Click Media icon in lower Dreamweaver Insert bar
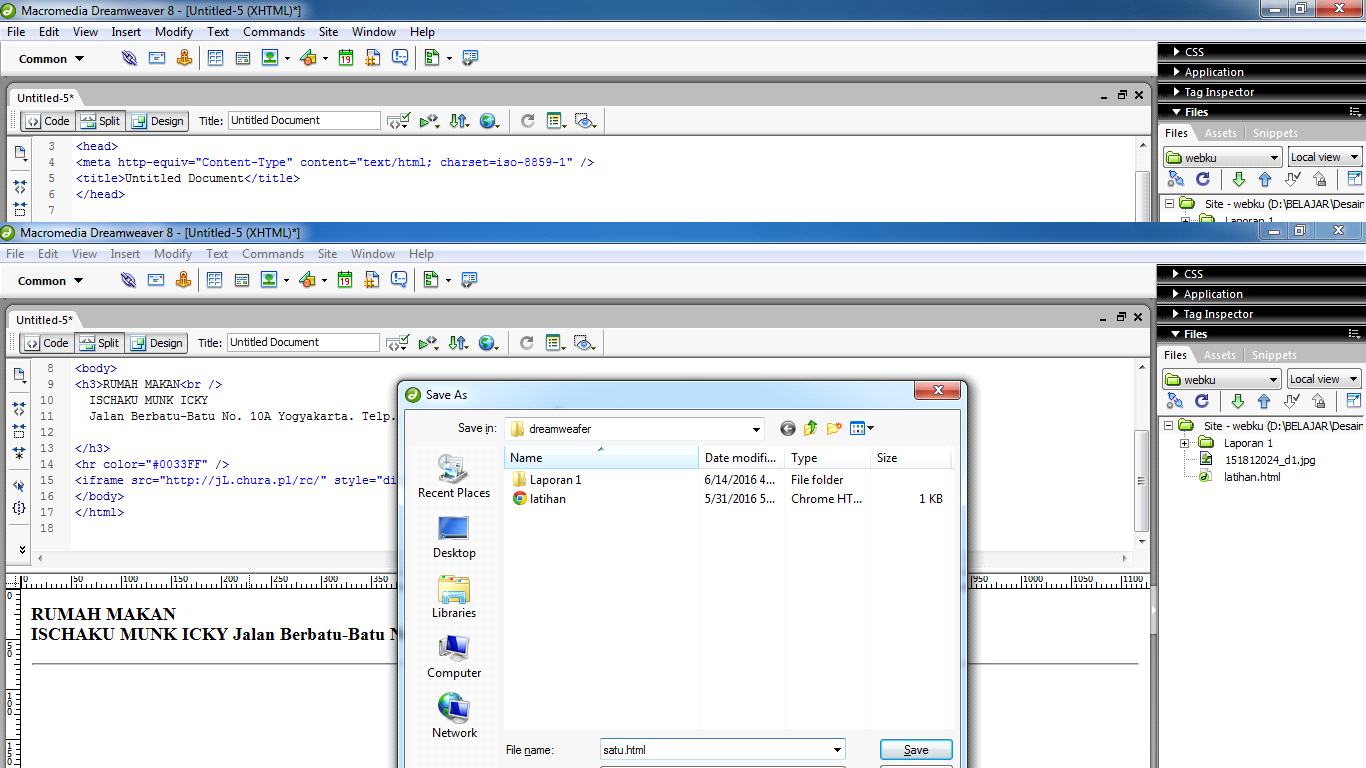 tap(307, 281)
